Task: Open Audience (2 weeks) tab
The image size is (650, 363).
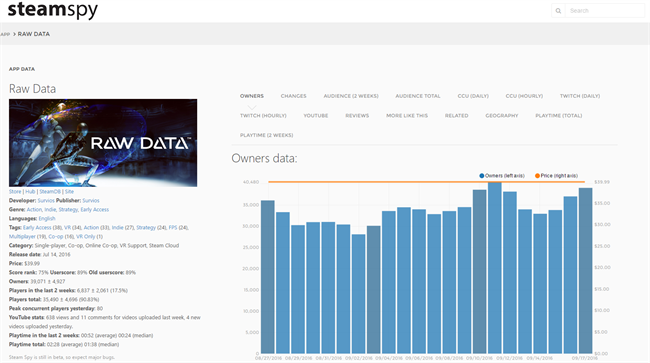Action: pos(351,96)
